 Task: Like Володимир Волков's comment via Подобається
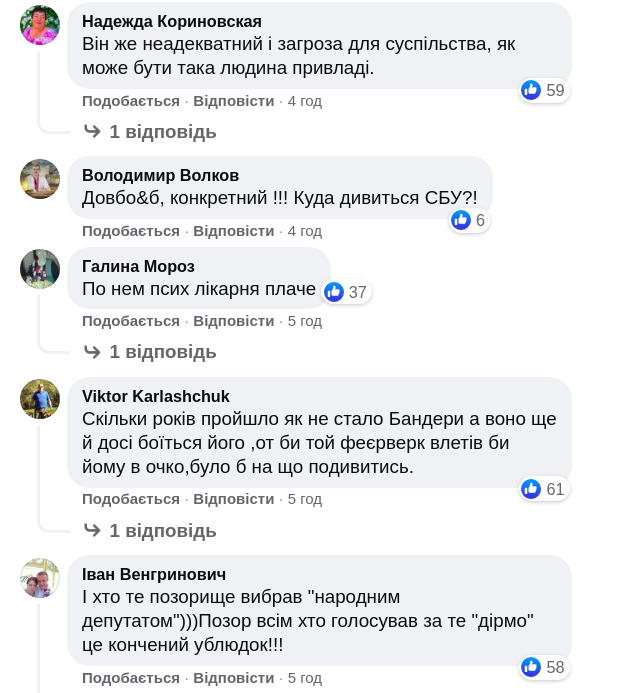pos(130,231)
